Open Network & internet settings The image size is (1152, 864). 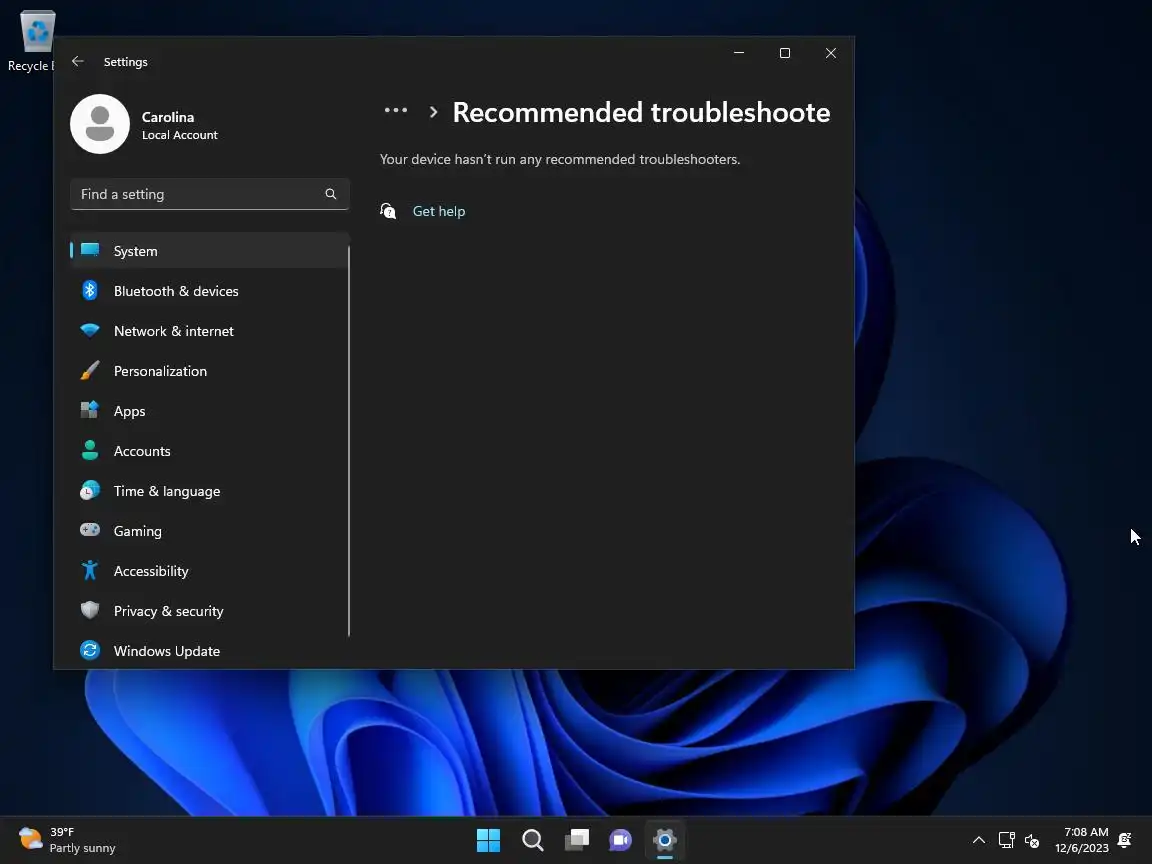(209, 331)
